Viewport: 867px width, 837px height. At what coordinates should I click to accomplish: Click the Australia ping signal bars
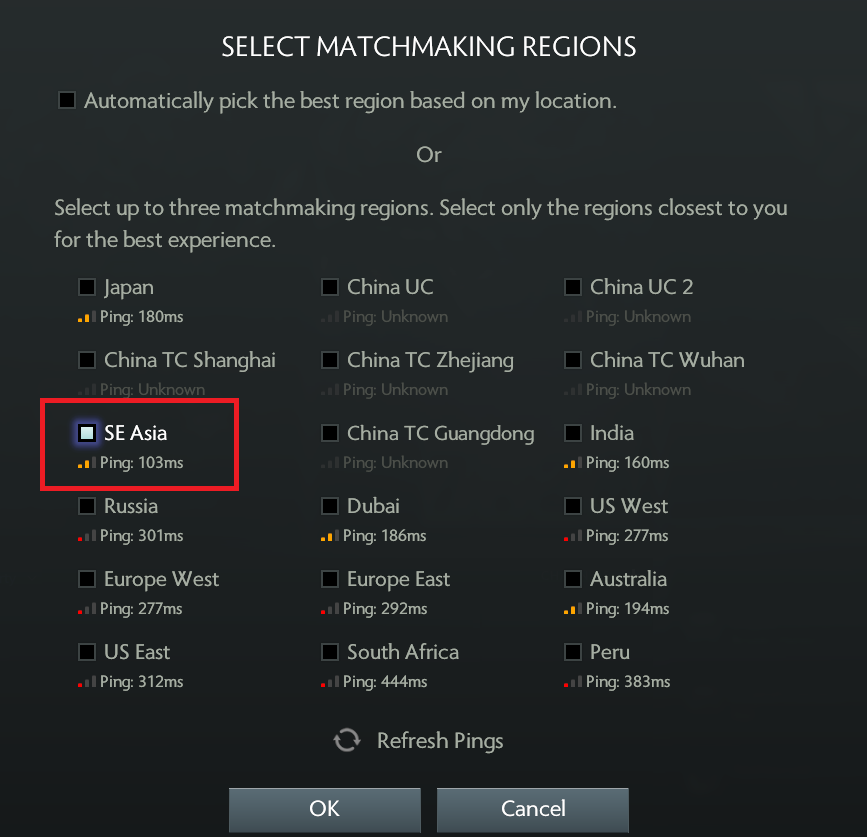pos(573,609)
